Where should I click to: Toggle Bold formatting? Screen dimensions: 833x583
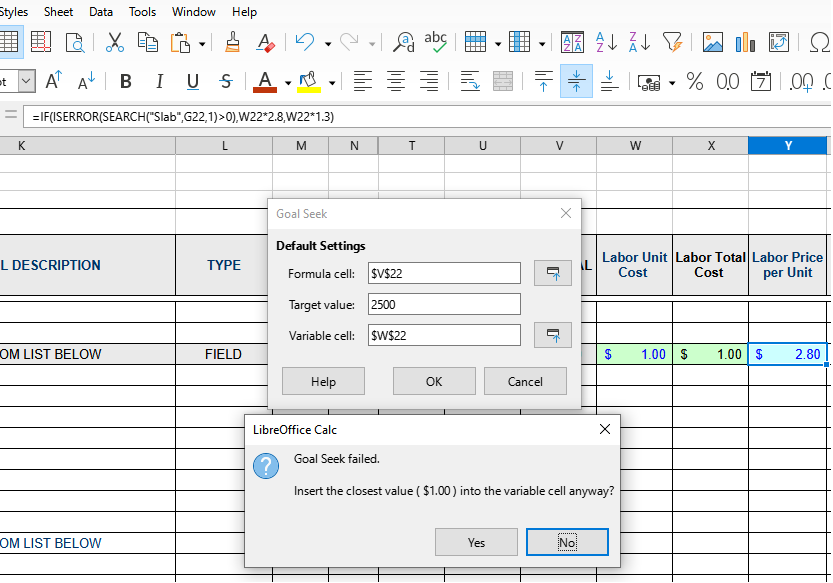(x=126, y=81)
